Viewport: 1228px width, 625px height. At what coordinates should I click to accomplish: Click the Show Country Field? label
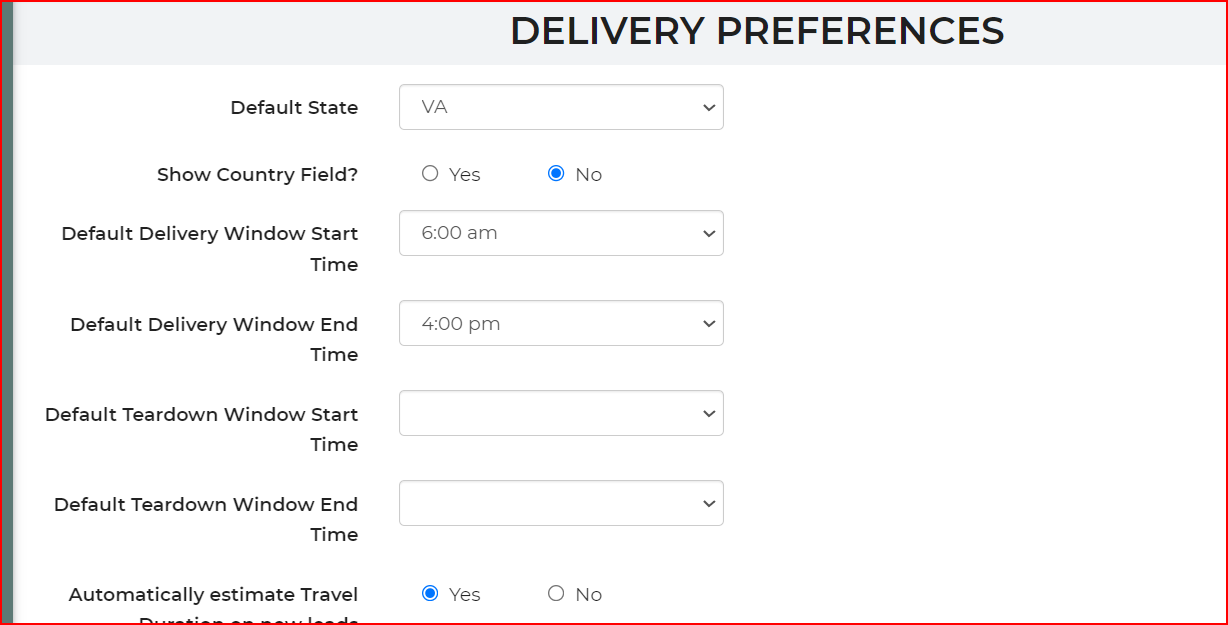257,175
